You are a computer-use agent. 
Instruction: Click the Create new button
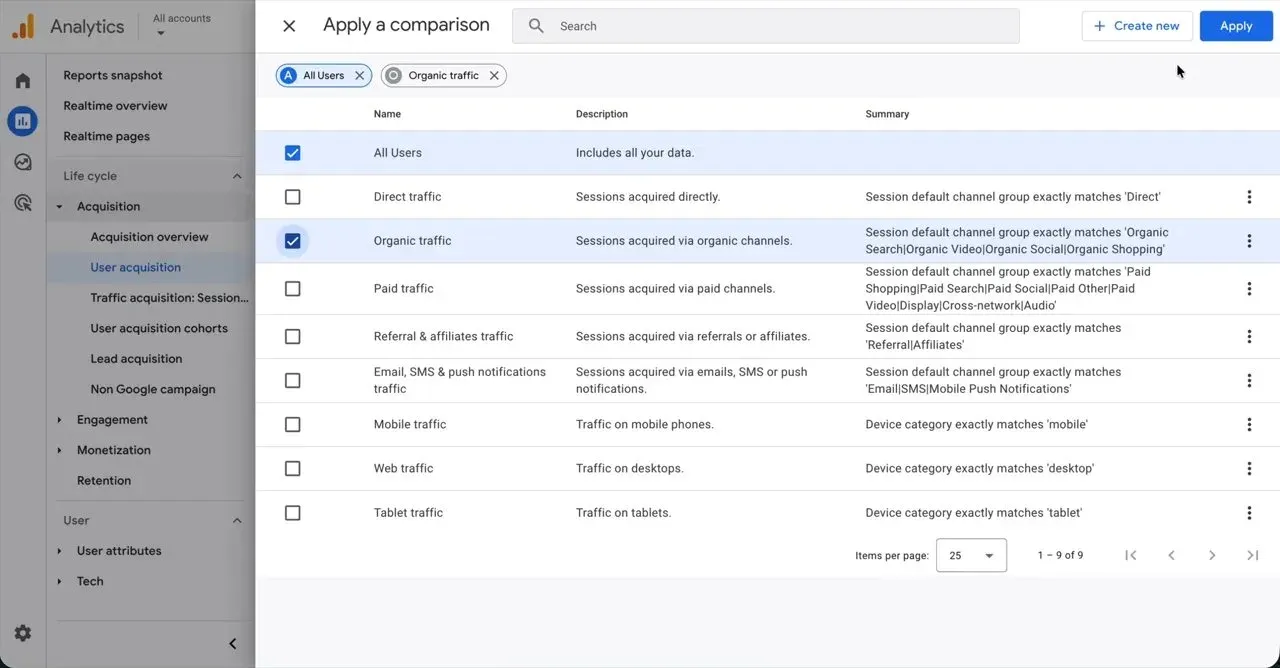[x=1137, y=26]
